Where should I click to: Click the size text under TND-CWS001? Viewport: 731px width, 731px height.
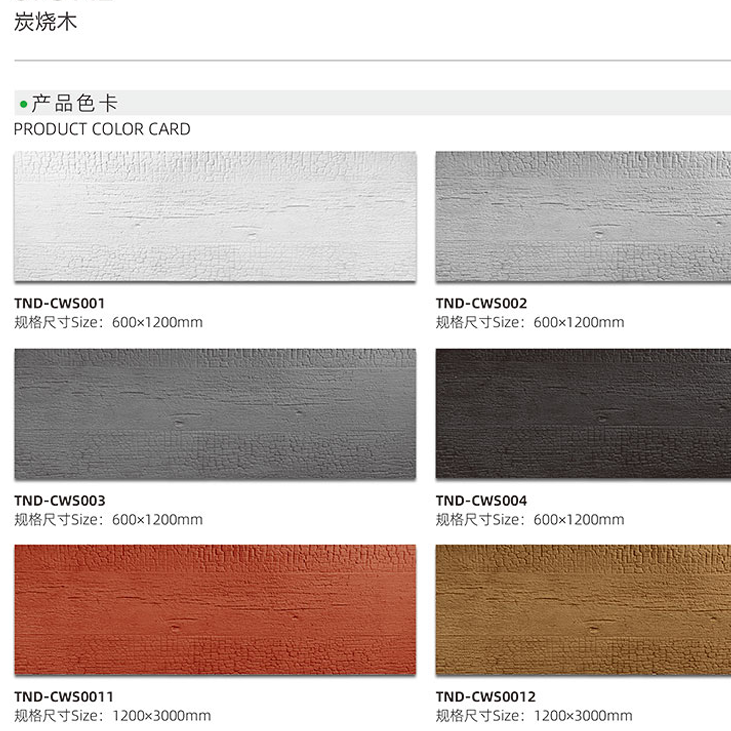coord(108,322)
